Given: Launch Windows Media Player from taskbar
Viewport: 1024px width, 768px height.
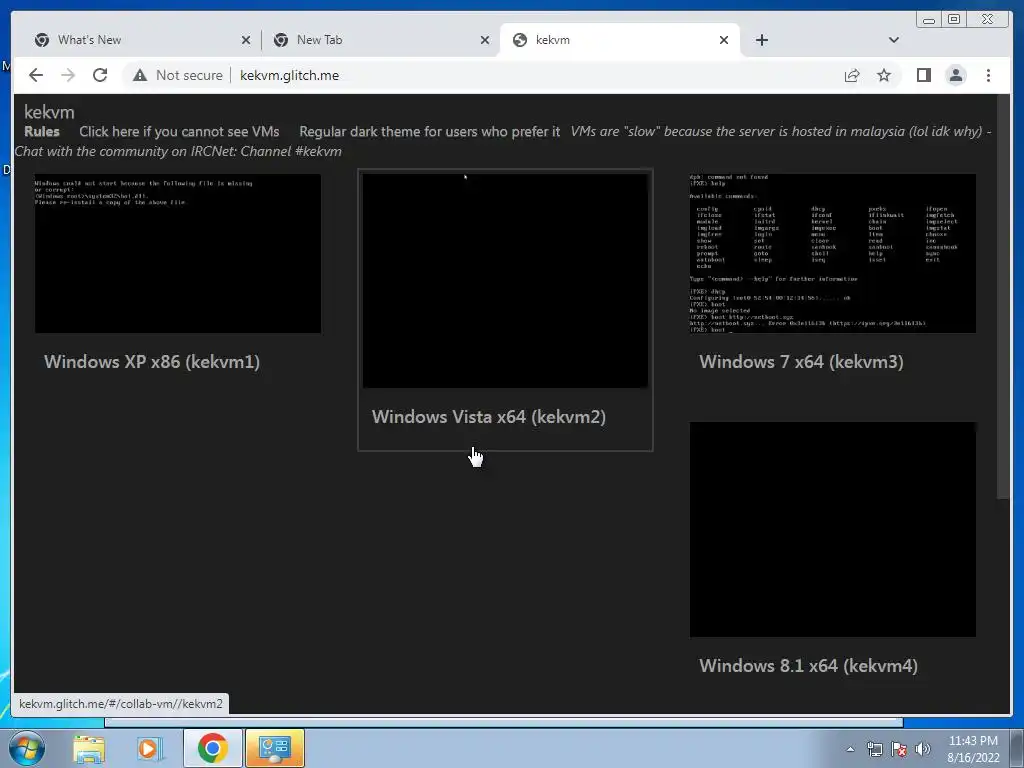Looking at the screenshot, I should [150, 748].
